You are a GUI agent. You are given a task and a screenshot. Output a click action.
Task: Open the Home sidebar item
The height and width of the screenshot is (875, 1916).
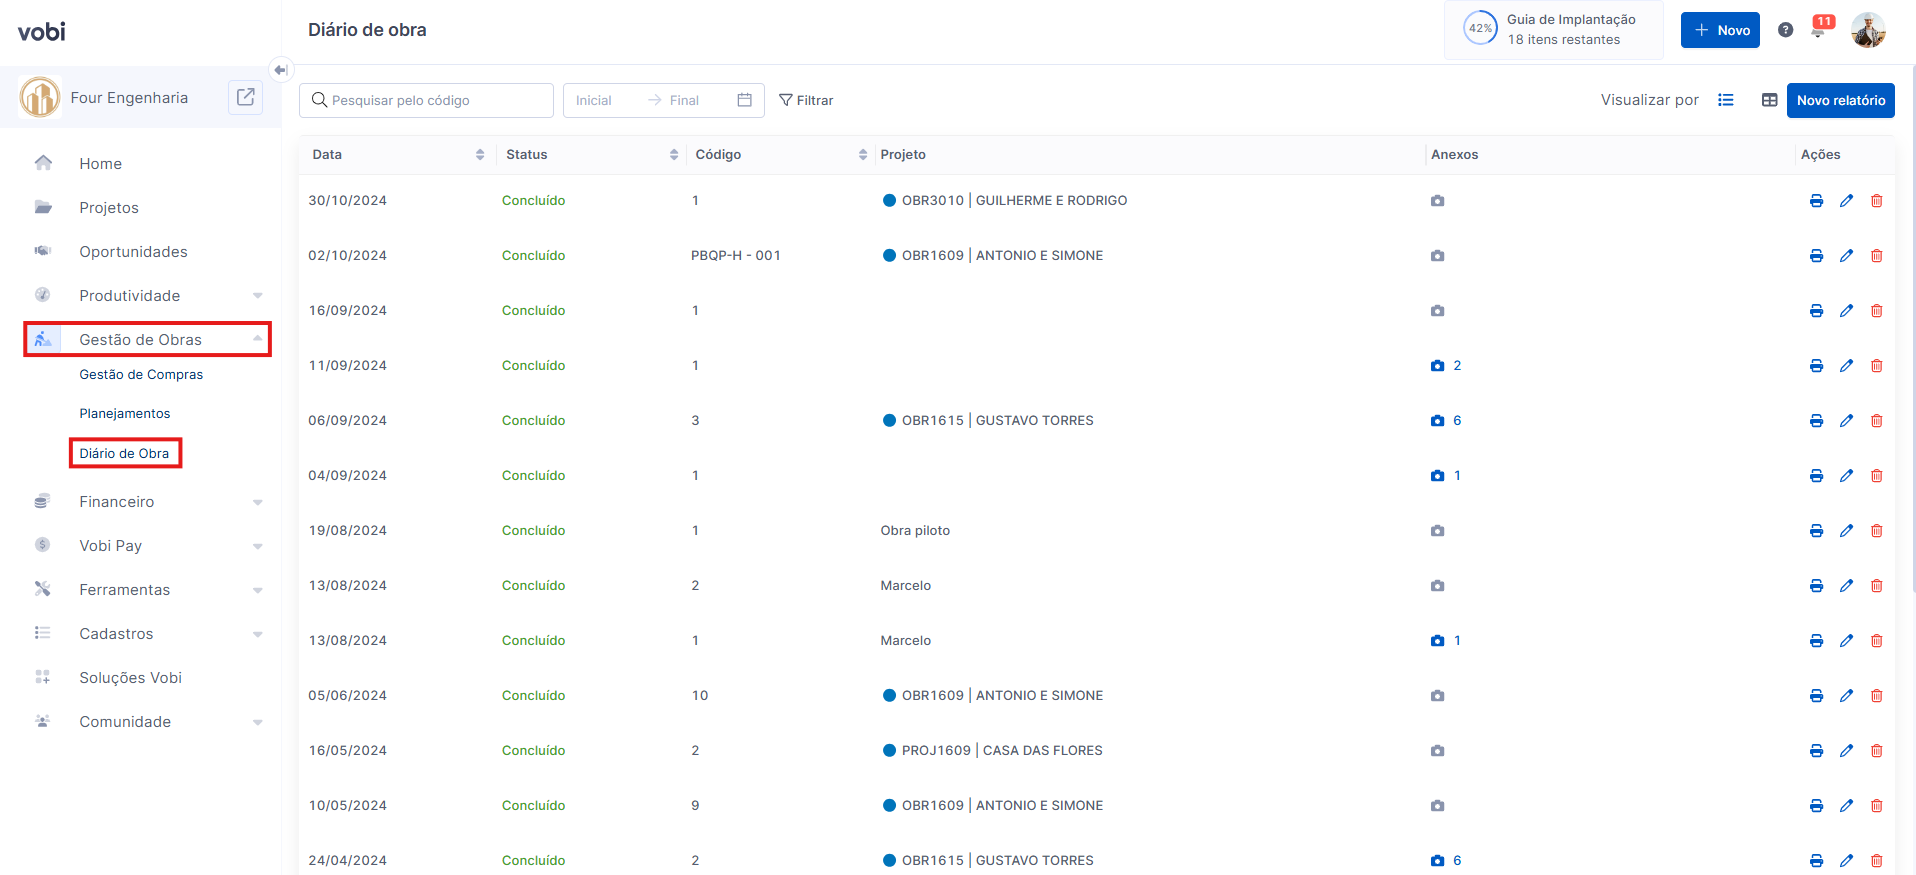[100, 164]
